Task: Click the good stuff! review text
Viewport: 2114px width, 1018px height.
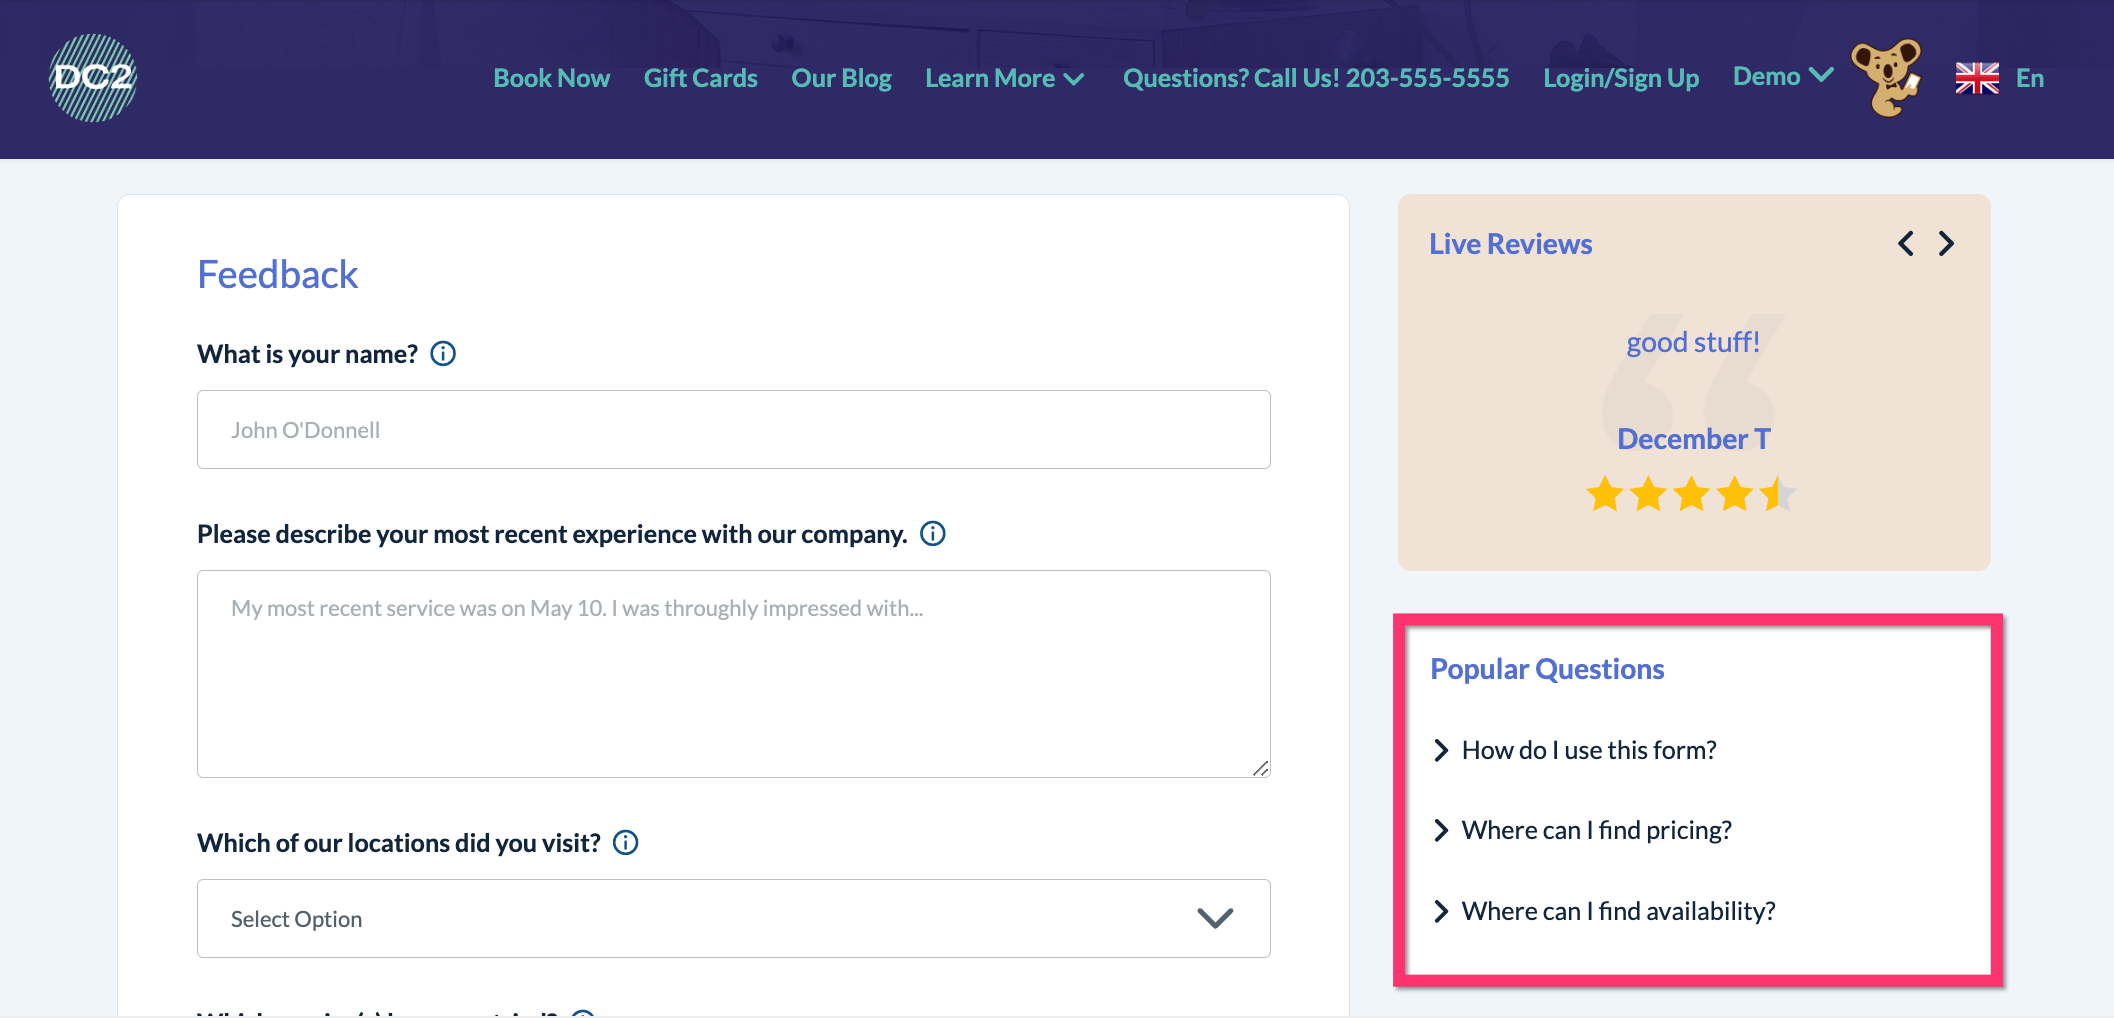Action: [1693, 342]
